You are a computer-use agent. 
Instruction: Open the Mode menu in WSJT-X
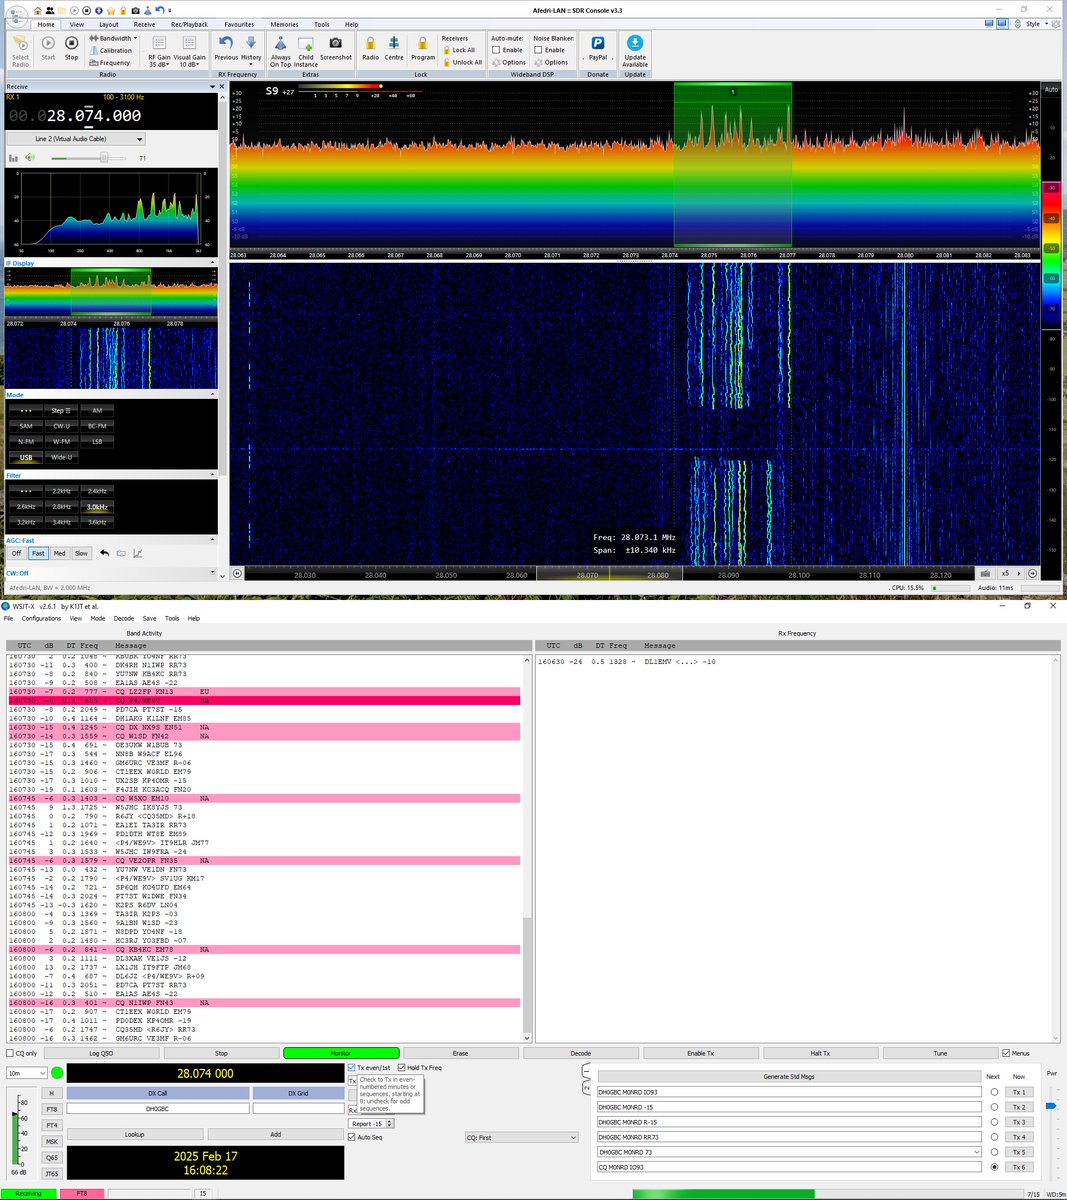tap(98, 618)
